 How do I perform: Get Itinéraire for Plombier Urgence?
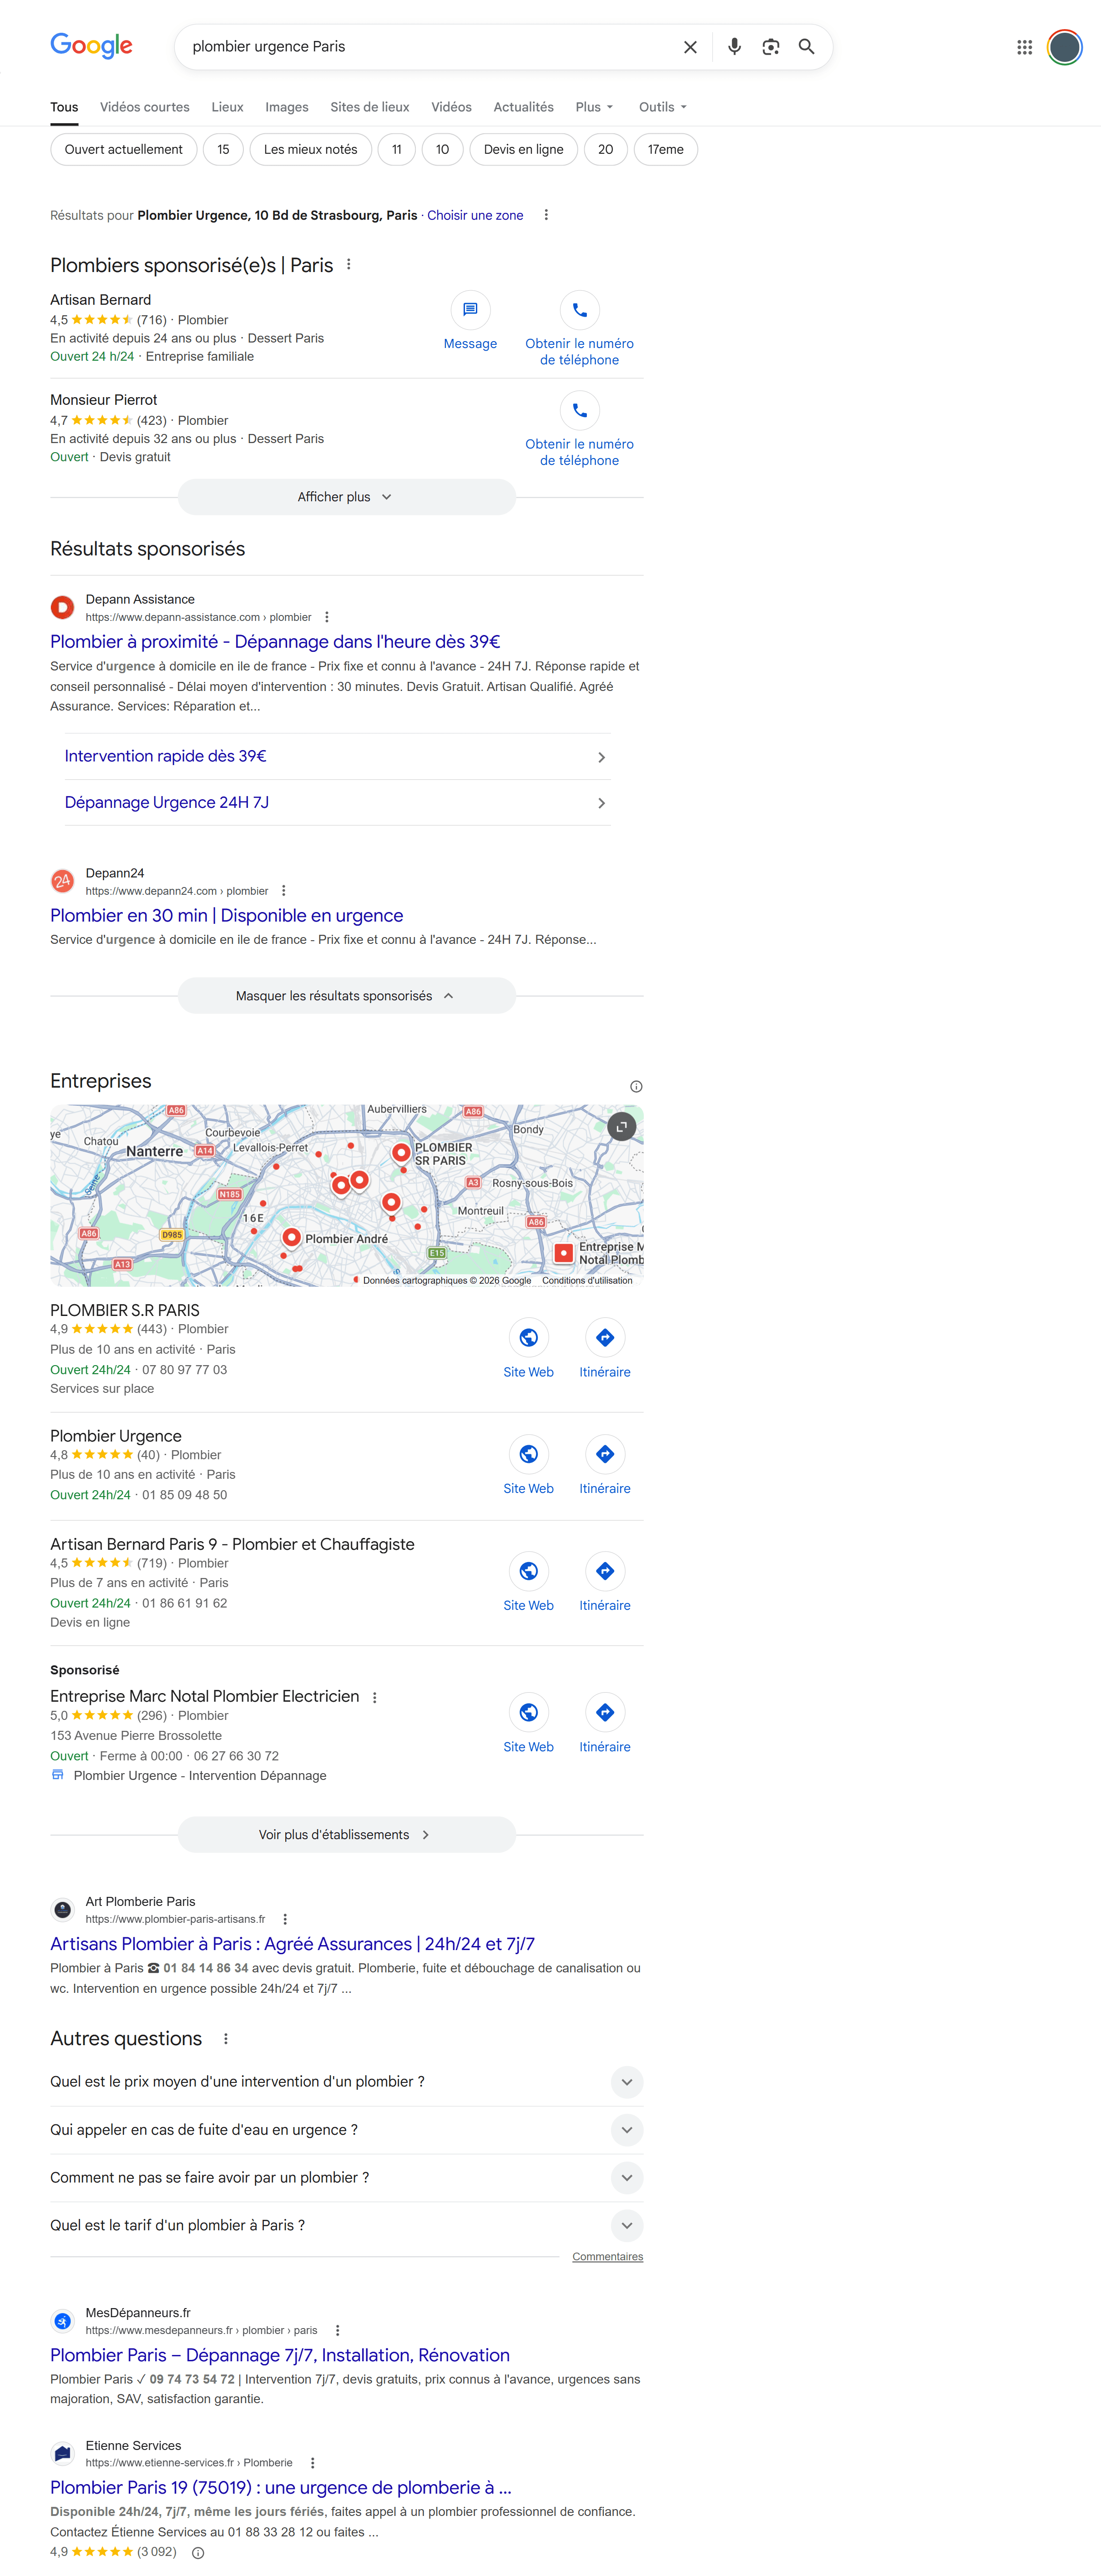coord(604,1454)
